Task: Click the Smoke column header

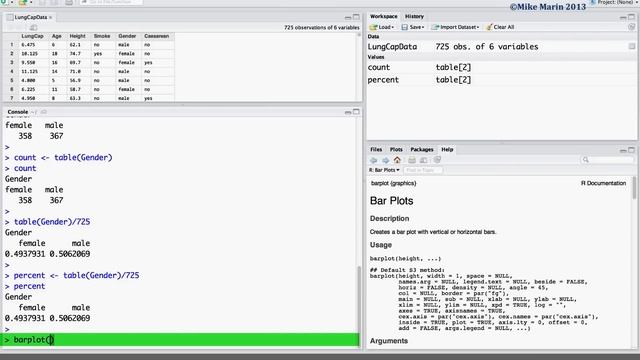Action: click(102, 36)
